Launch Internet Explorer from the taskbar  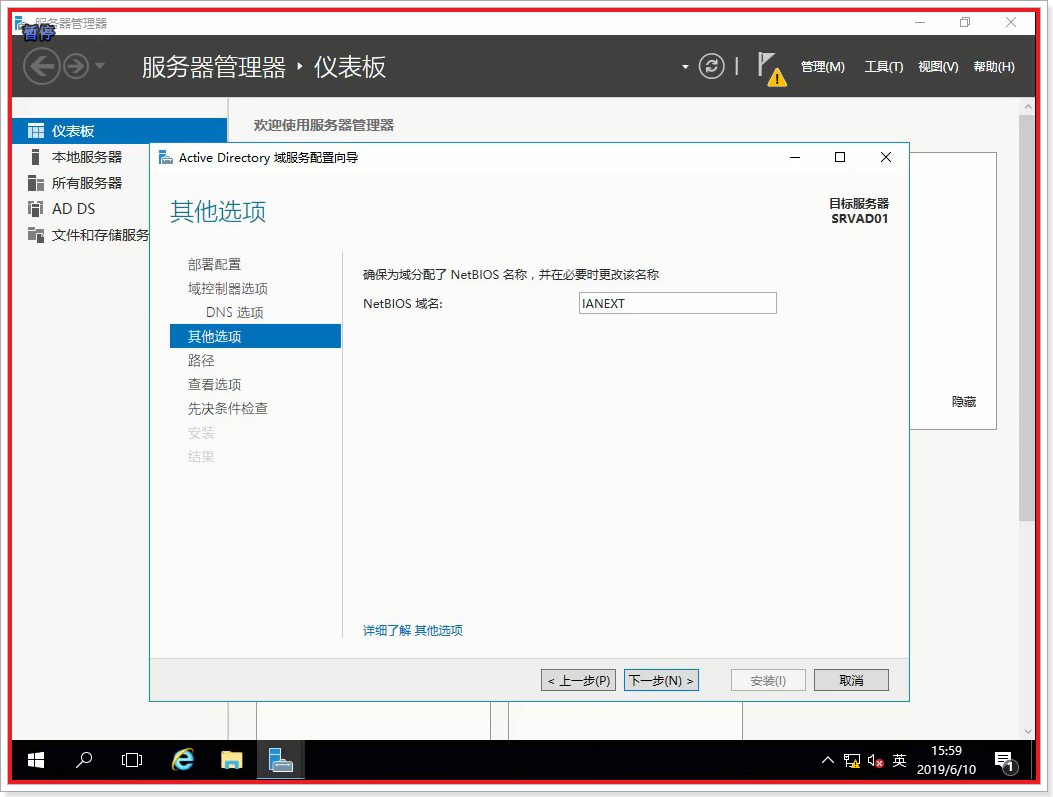click(183, 760)
